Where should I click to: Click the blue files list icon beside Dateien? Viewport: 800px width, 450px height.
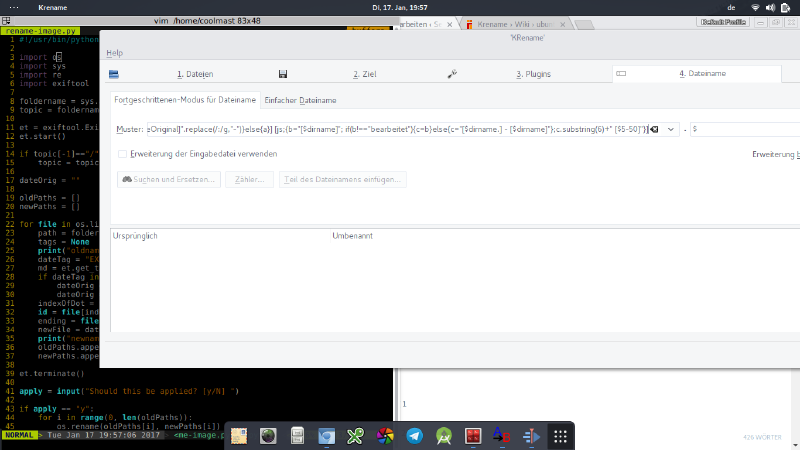(x=114, y=74)
